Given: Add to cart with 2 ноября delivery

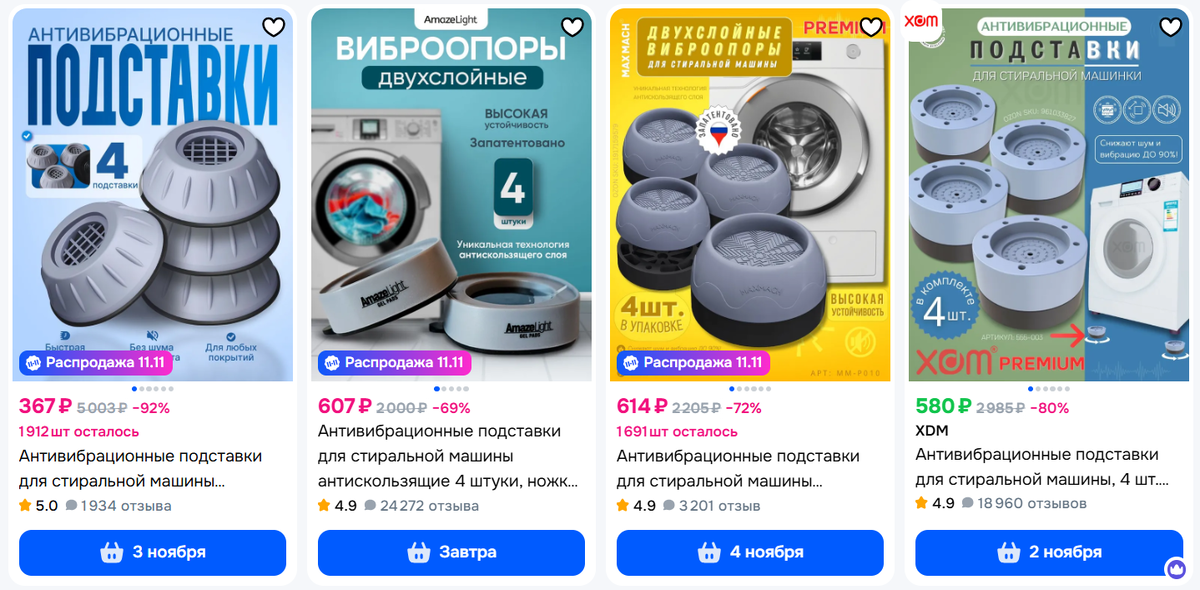Looking at the screenshot, I should [x=1049, y=552].
